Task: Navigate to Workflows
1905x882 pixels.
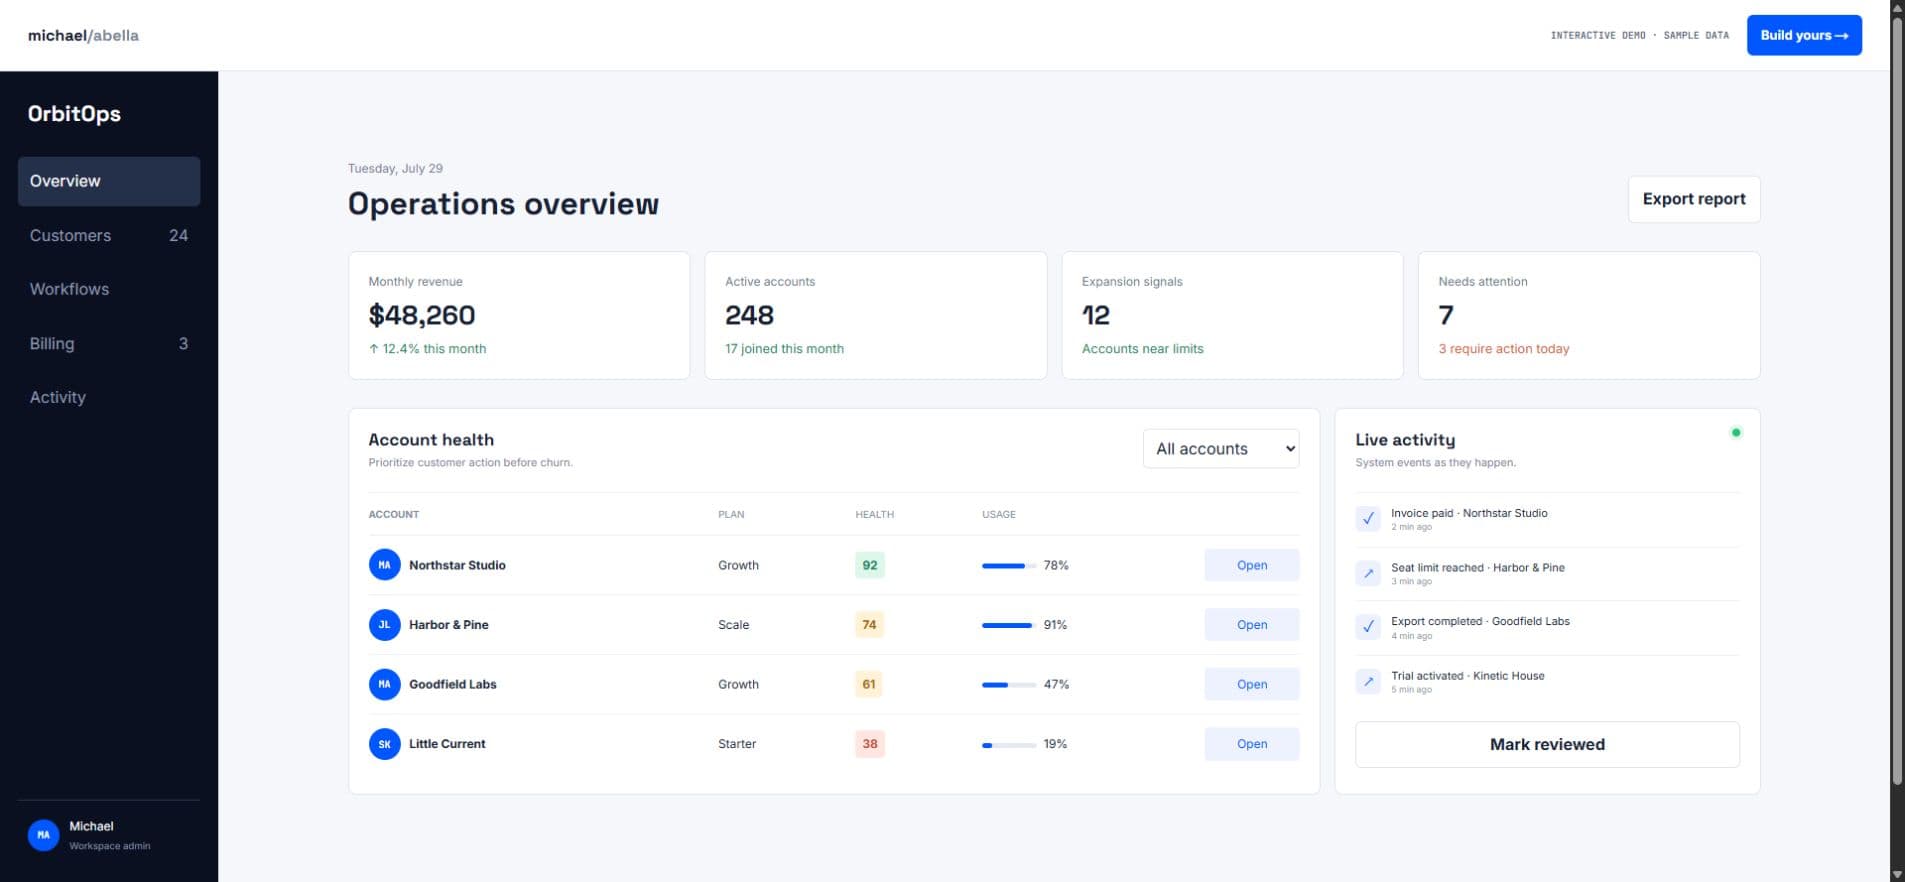Action: (109, 289)
